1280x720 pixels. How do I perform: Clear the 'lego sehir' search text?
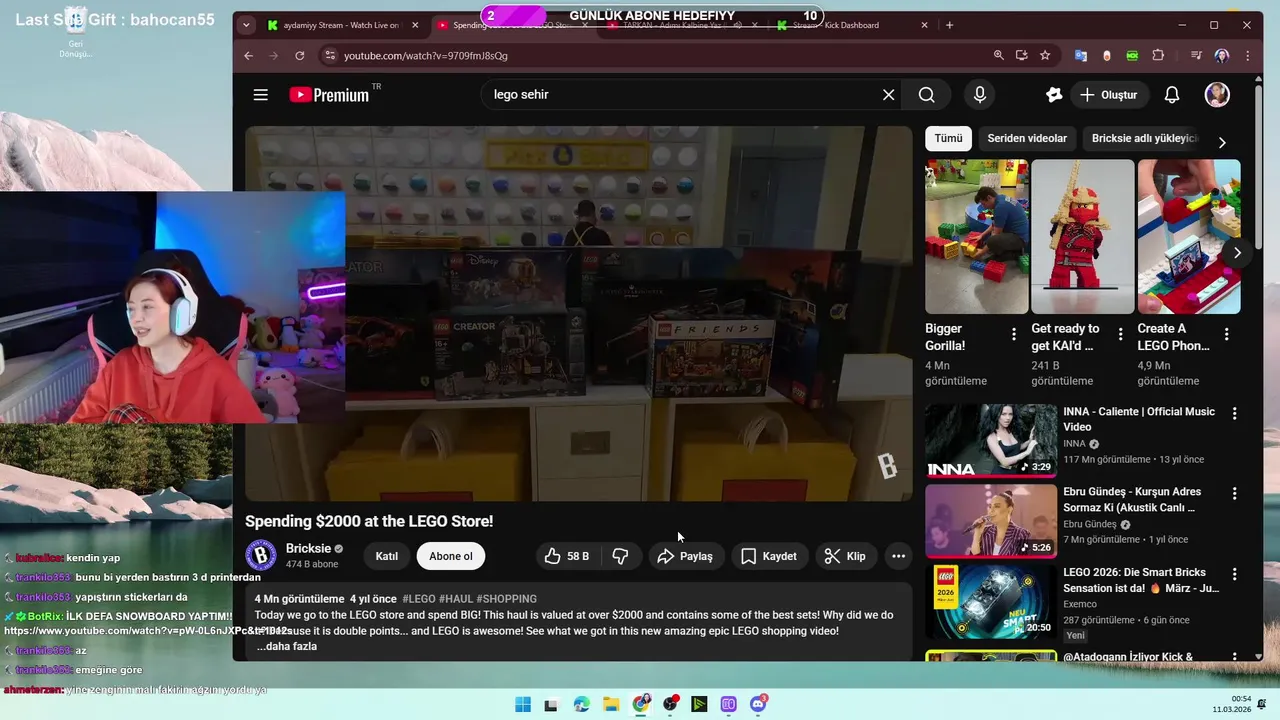[x=888, y=95]
